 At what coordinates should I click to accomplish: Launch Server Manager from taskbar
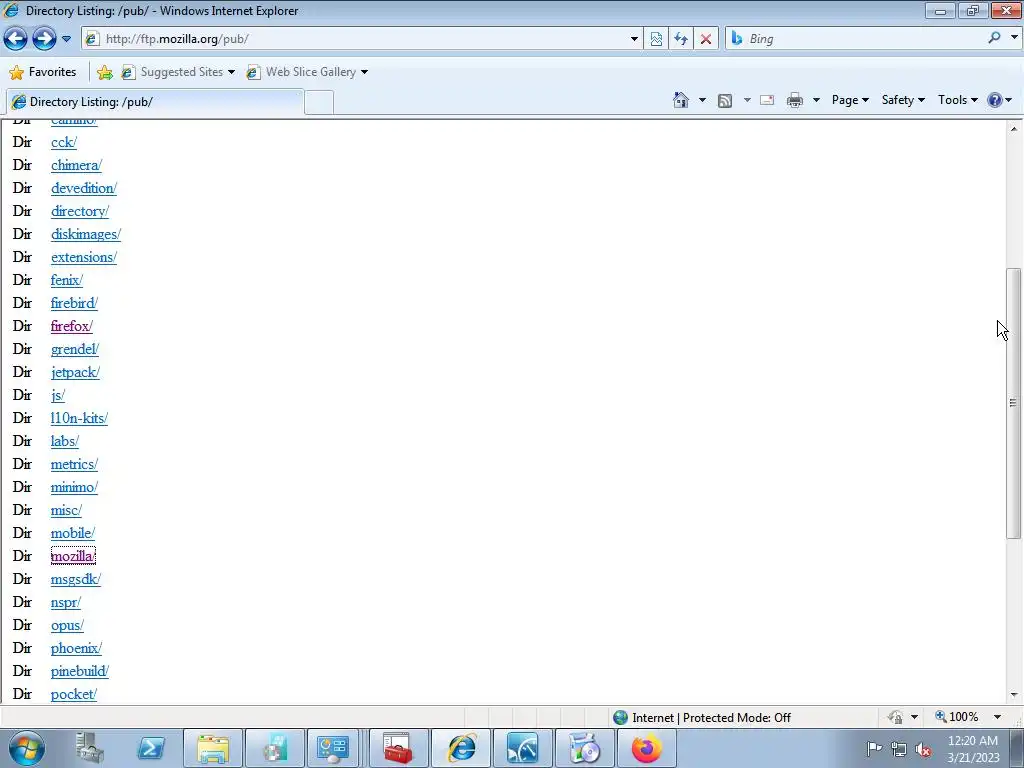pos(89,748)
